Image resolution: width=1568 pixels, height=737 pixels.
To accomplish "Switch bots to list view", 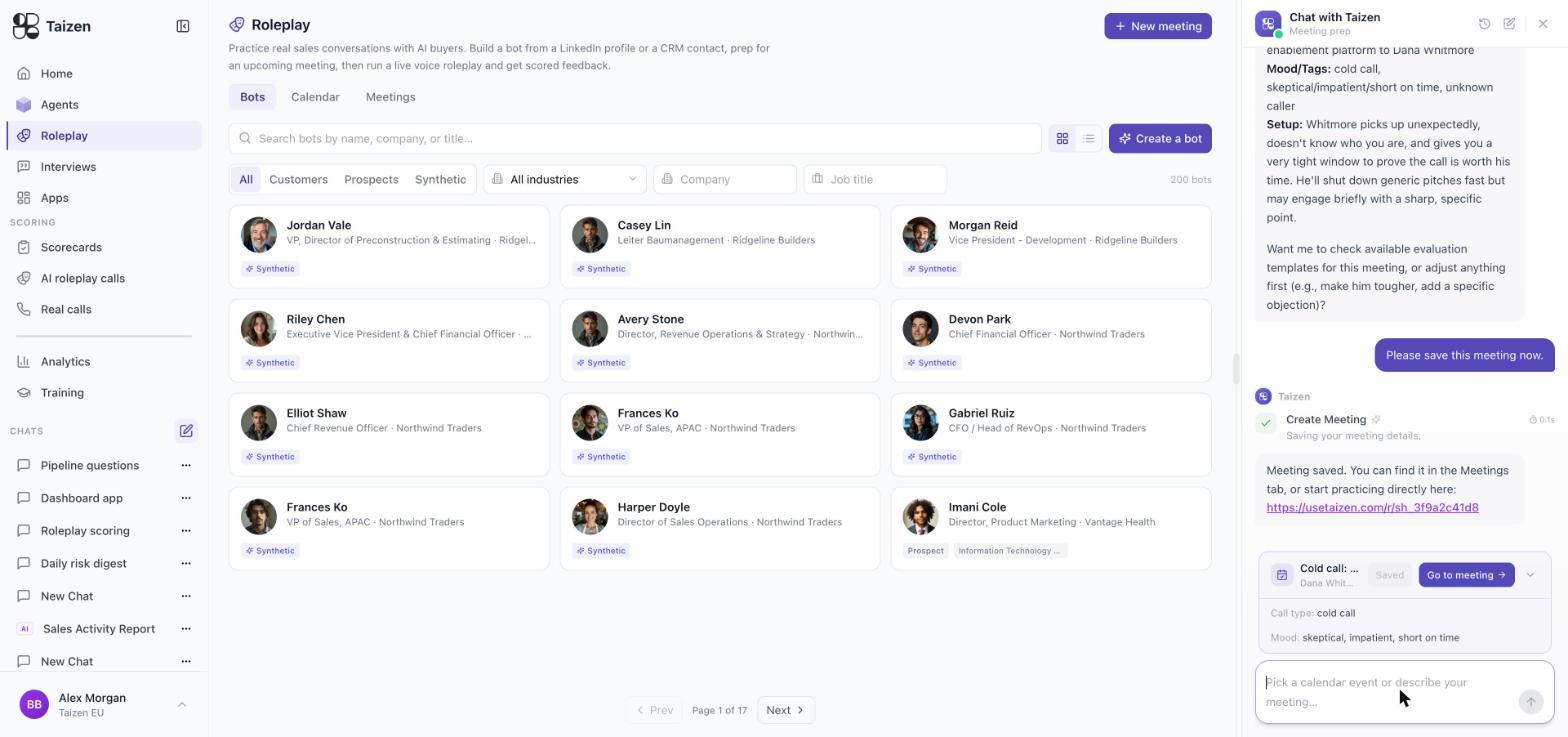I will point(1089,139).
